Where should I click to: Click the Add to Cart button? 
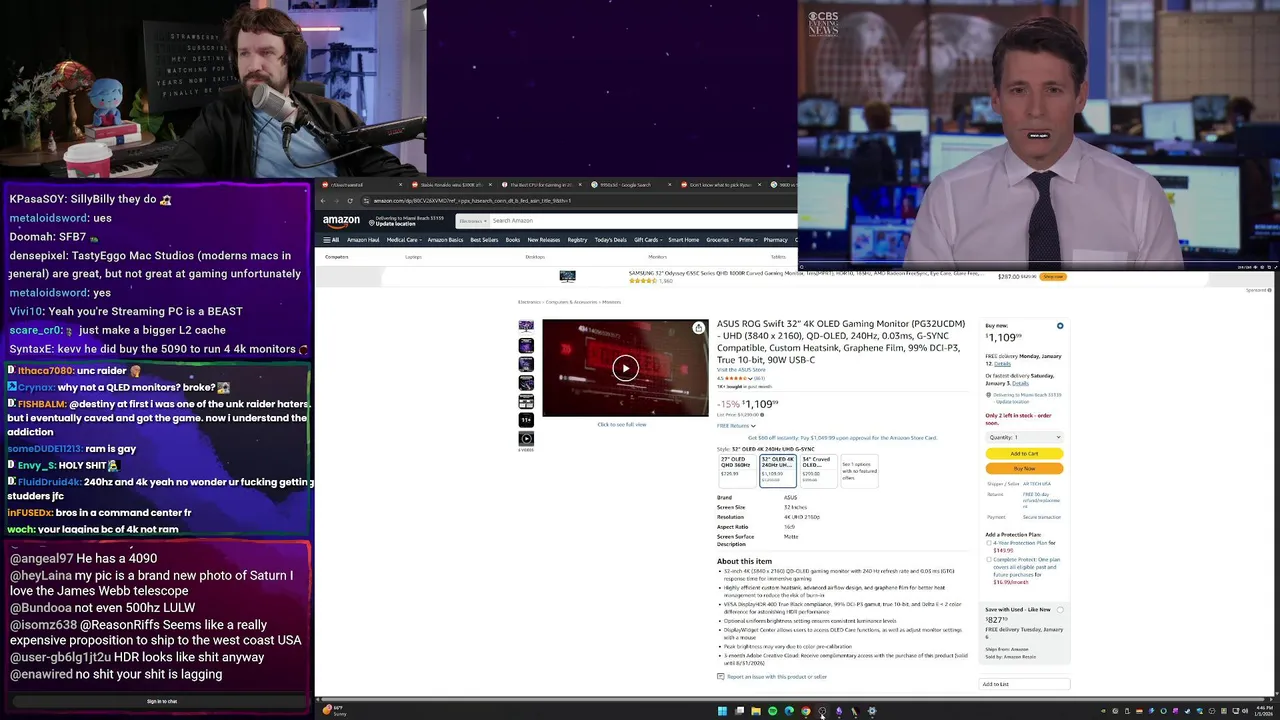[x=1024, y=454]
